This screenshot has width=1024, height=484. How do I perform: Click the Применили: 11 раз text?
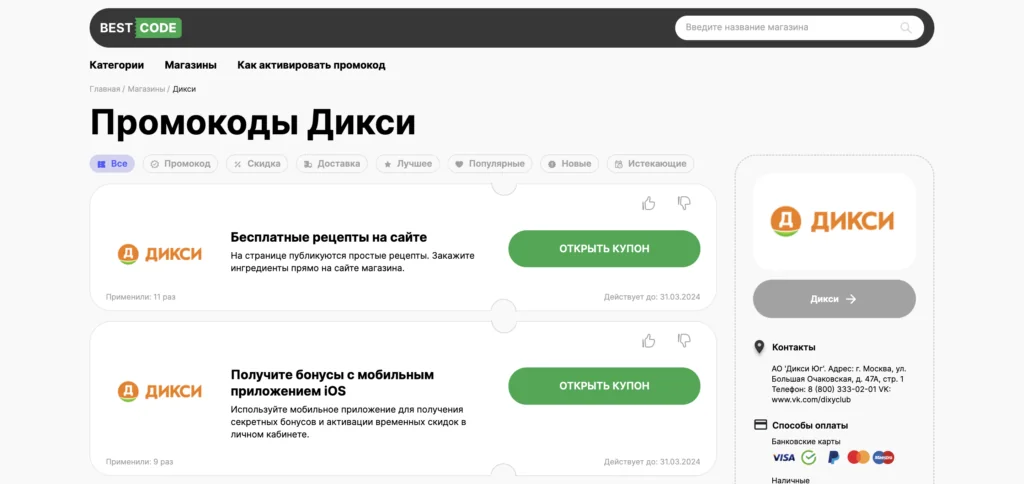(x=140, y=297)
